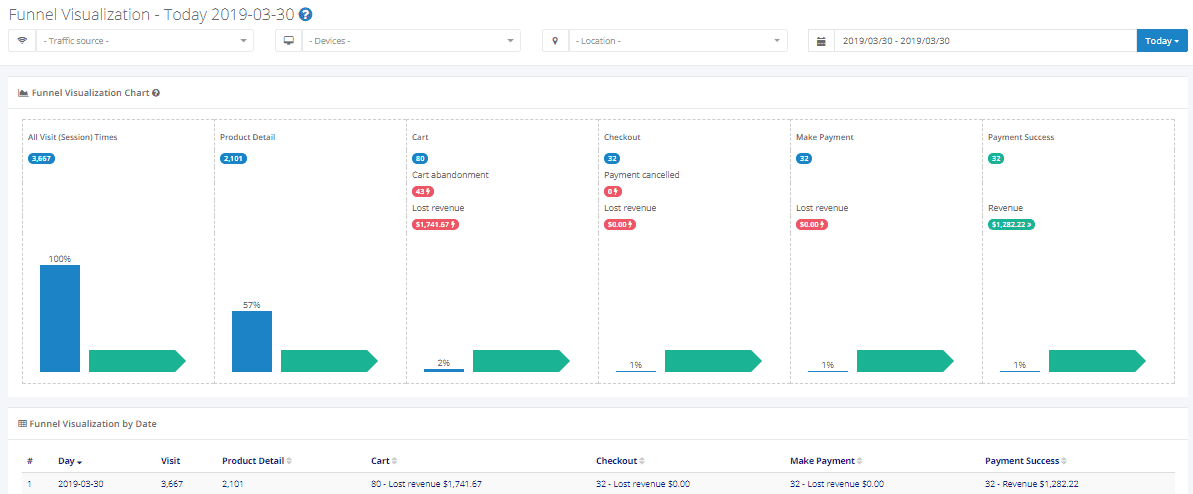Click the $1,282.22 revenue badge
This screenshot has height=494, width=1193.
(1011, 225)
